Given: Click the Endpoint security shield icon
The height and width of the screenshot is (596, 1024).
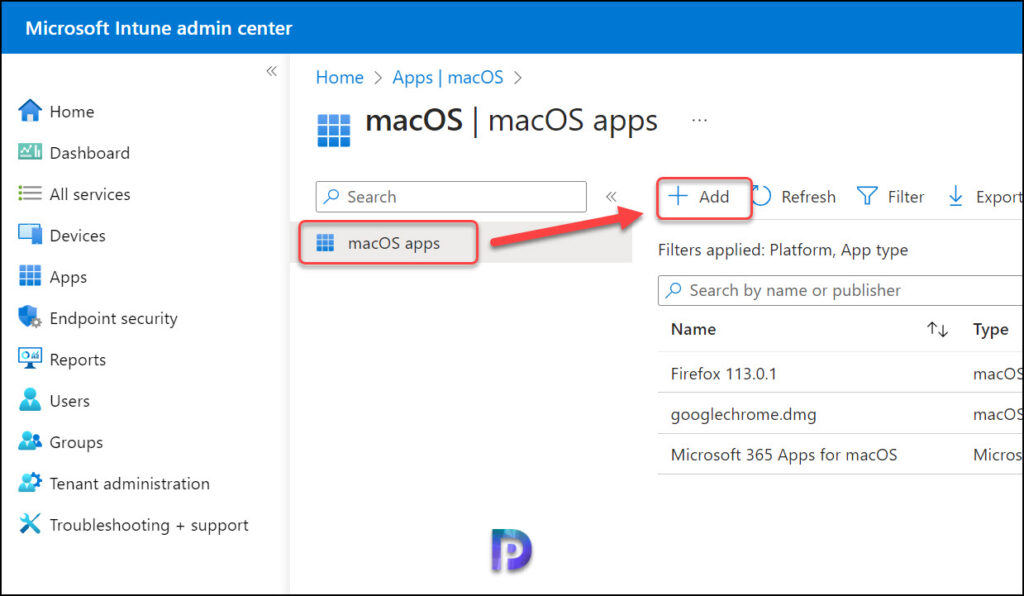Looking at the screenshot, I should point(29,317).
